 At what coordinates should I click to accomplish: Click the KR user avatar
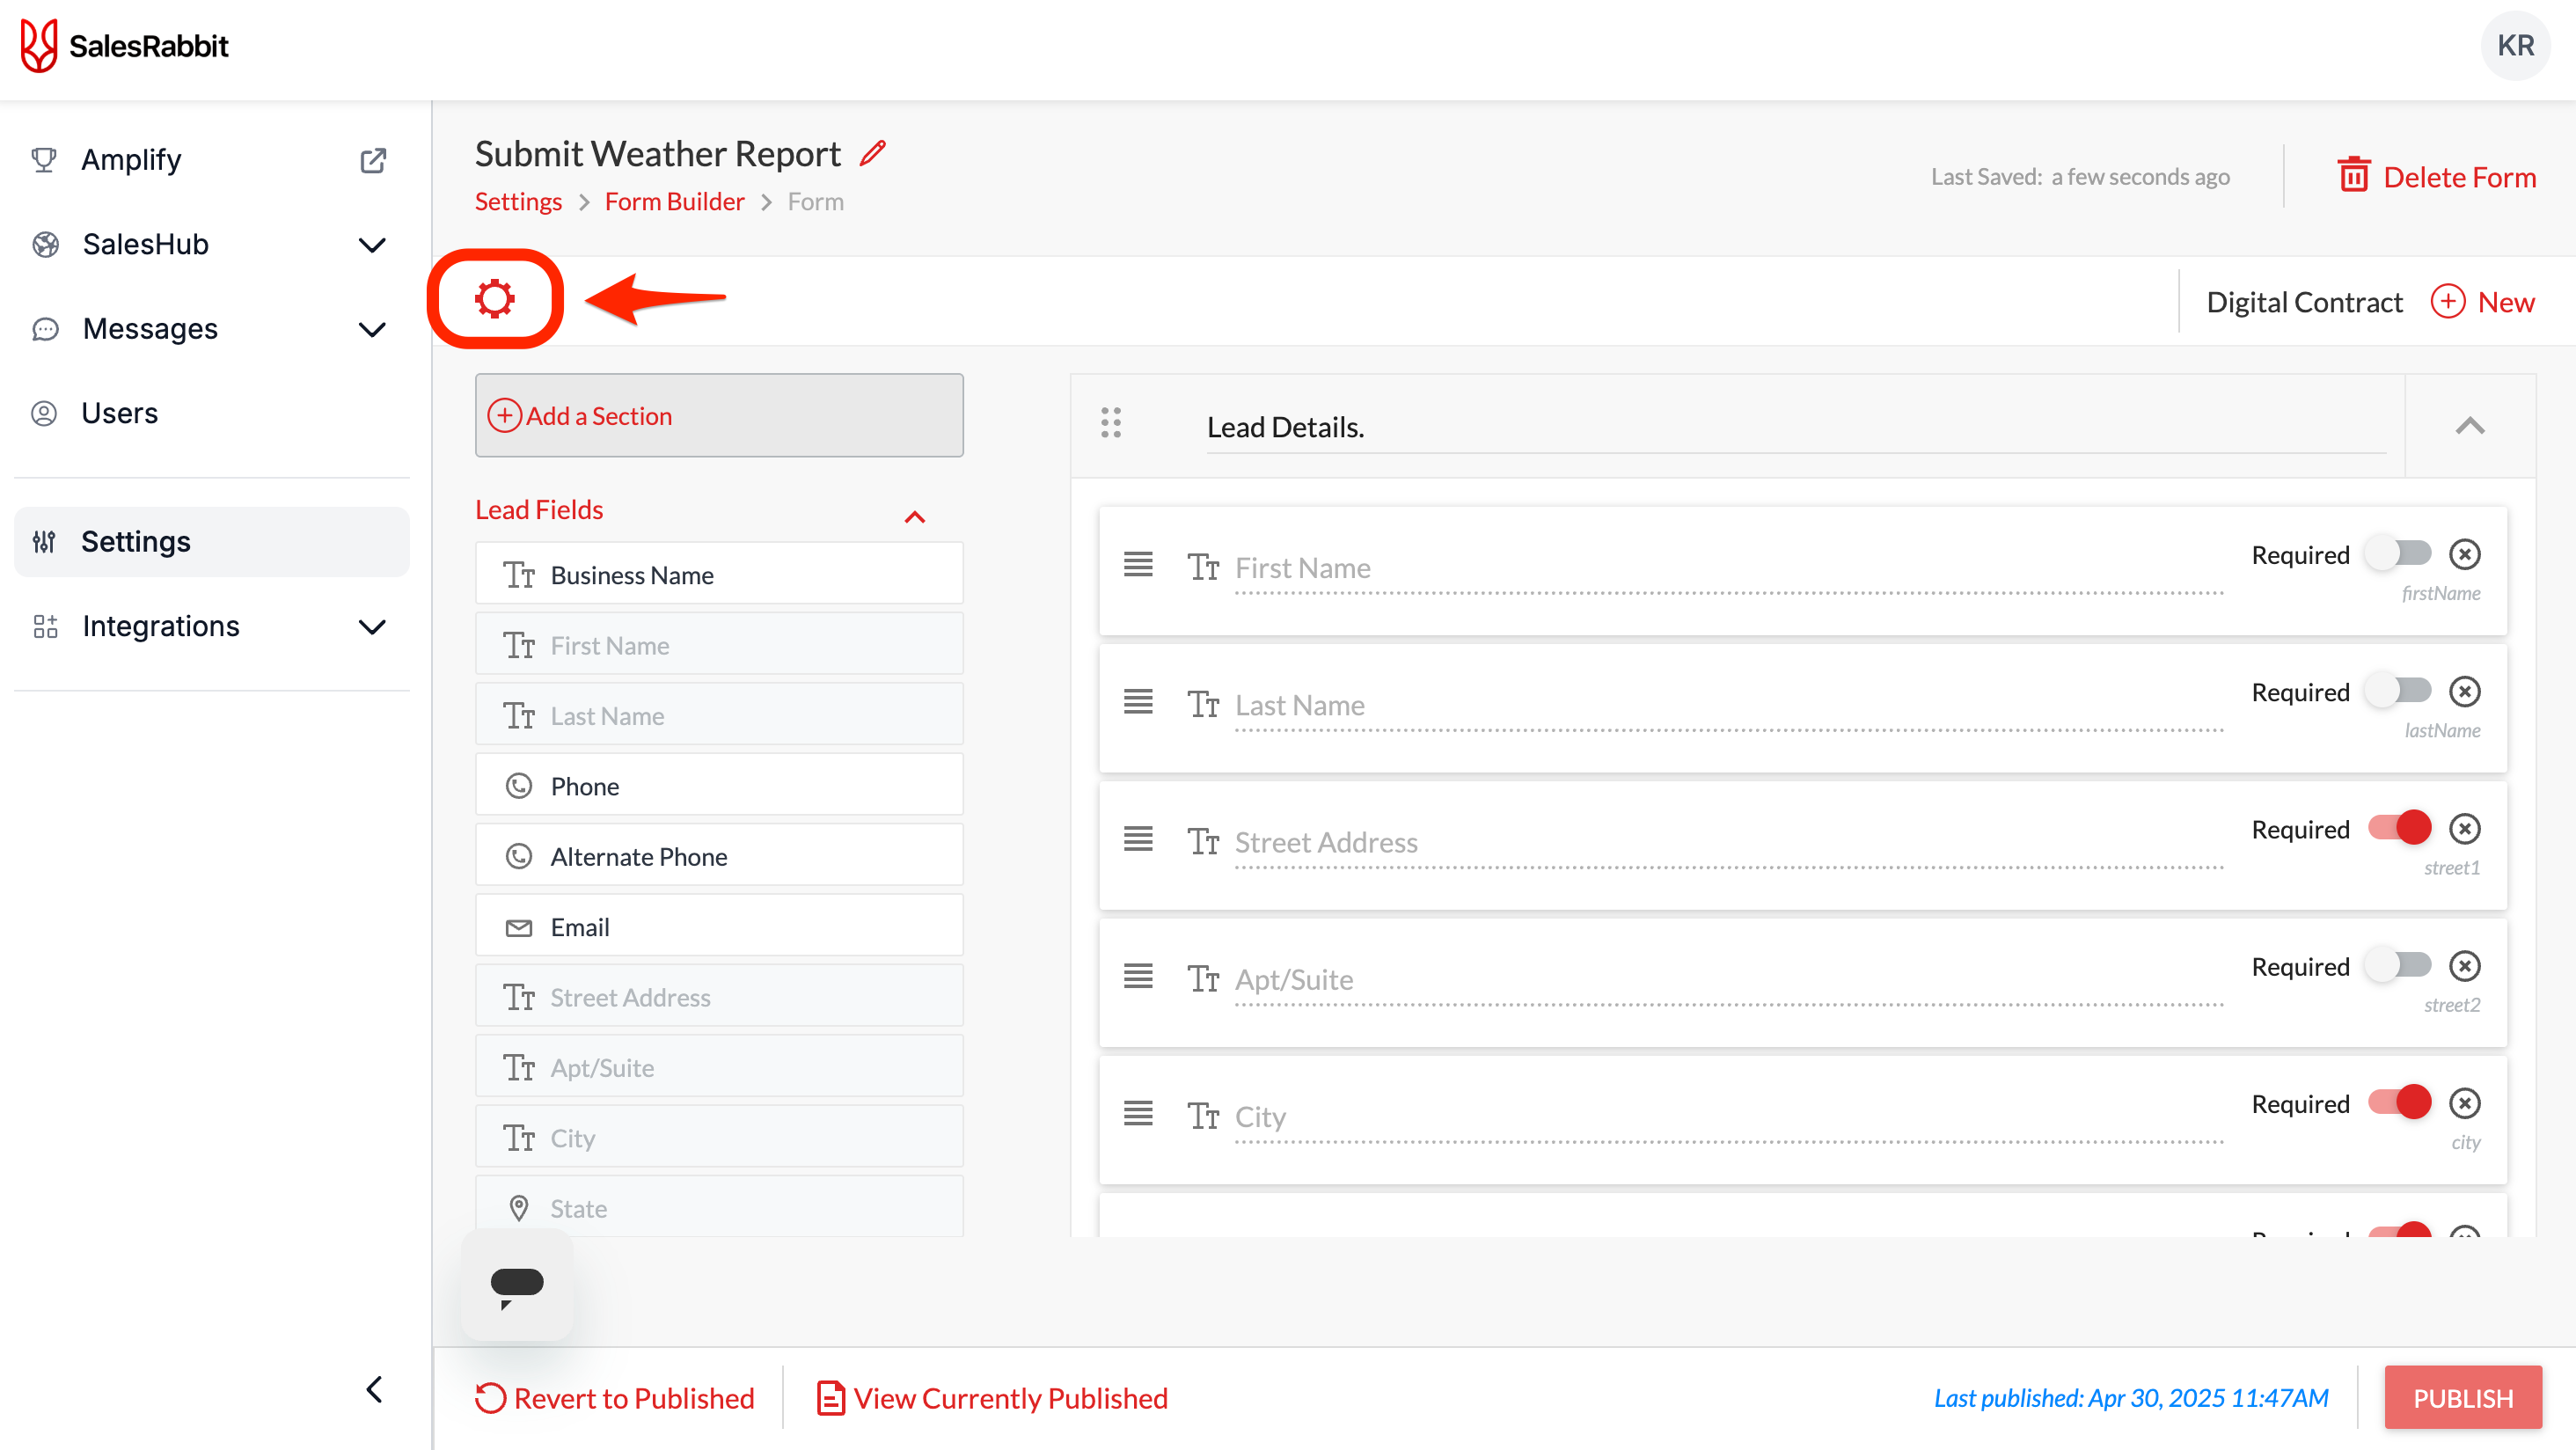click(2514, 46)
